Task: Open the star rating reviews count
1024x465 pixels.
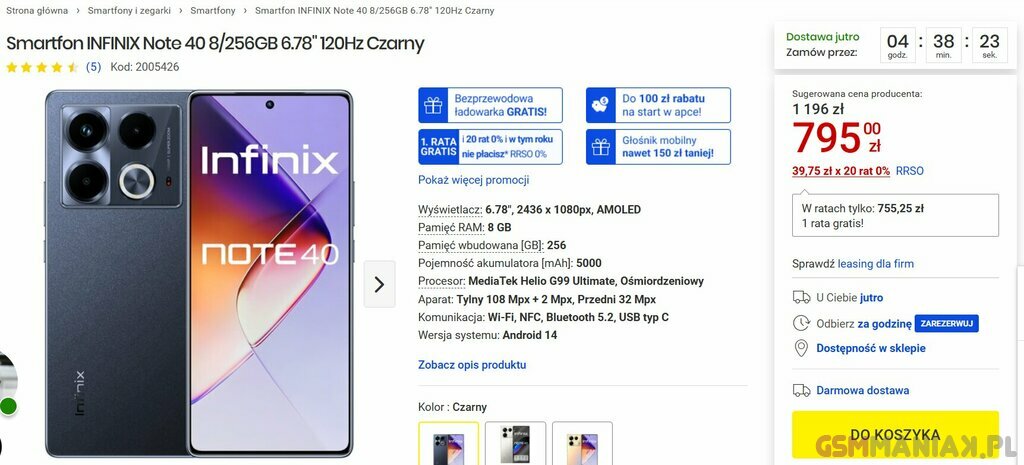Action: click(93, 67)
